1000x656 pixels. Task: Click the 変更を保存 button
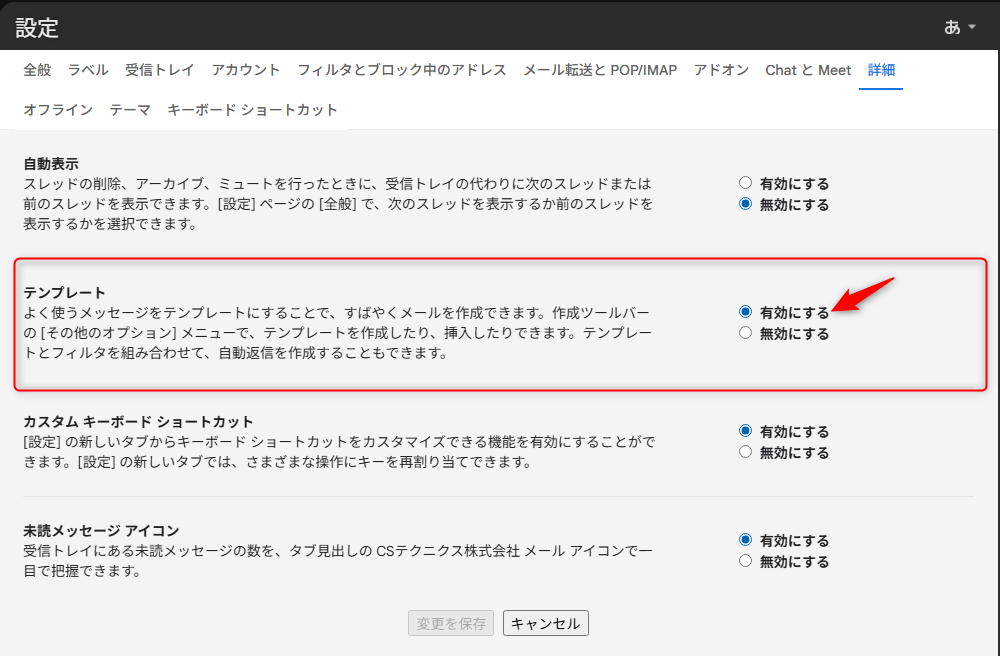coord(451,623)
